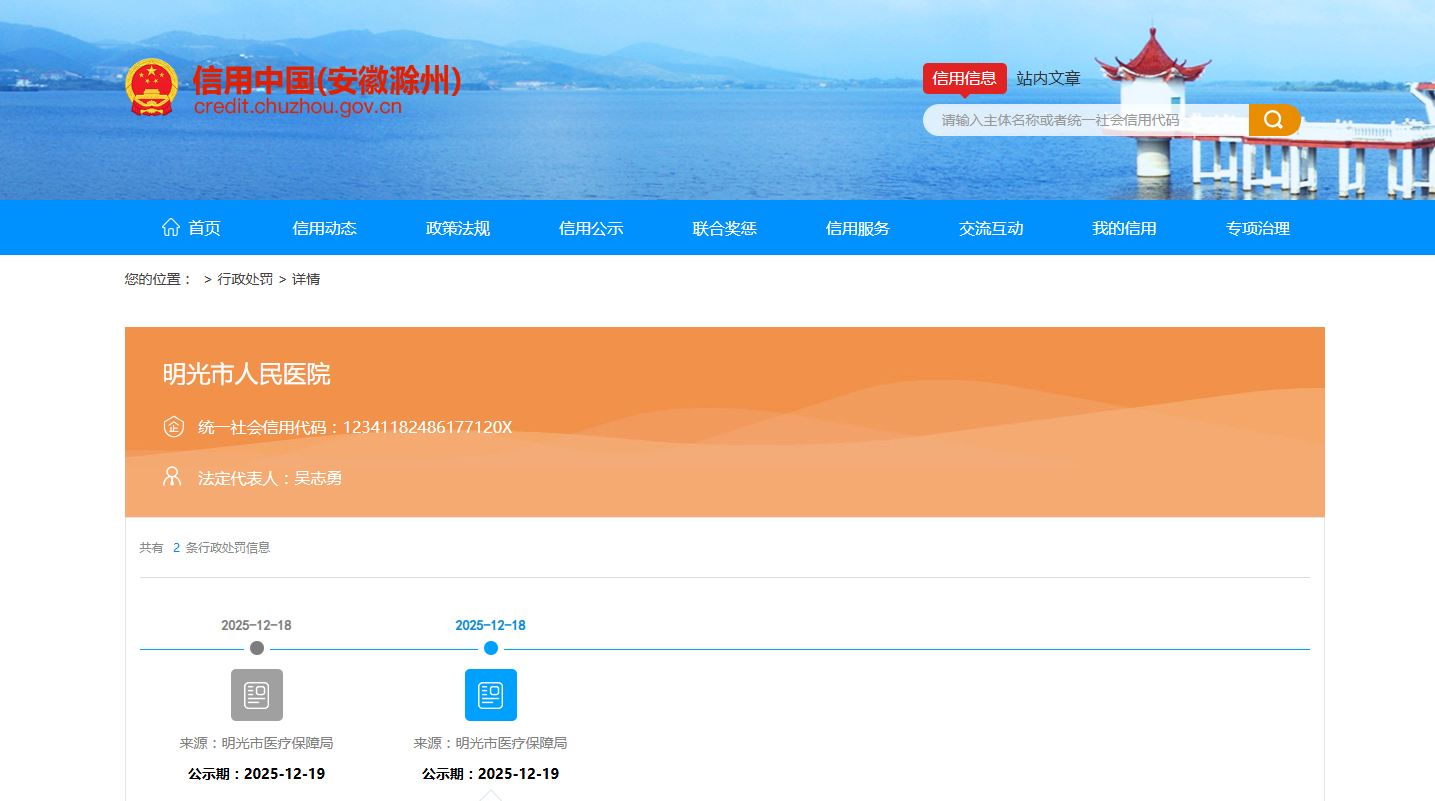Viewport: 1435px width, 801px height.
Task: Click the person icon beside 法定代表人
Action: click(172, 476)
